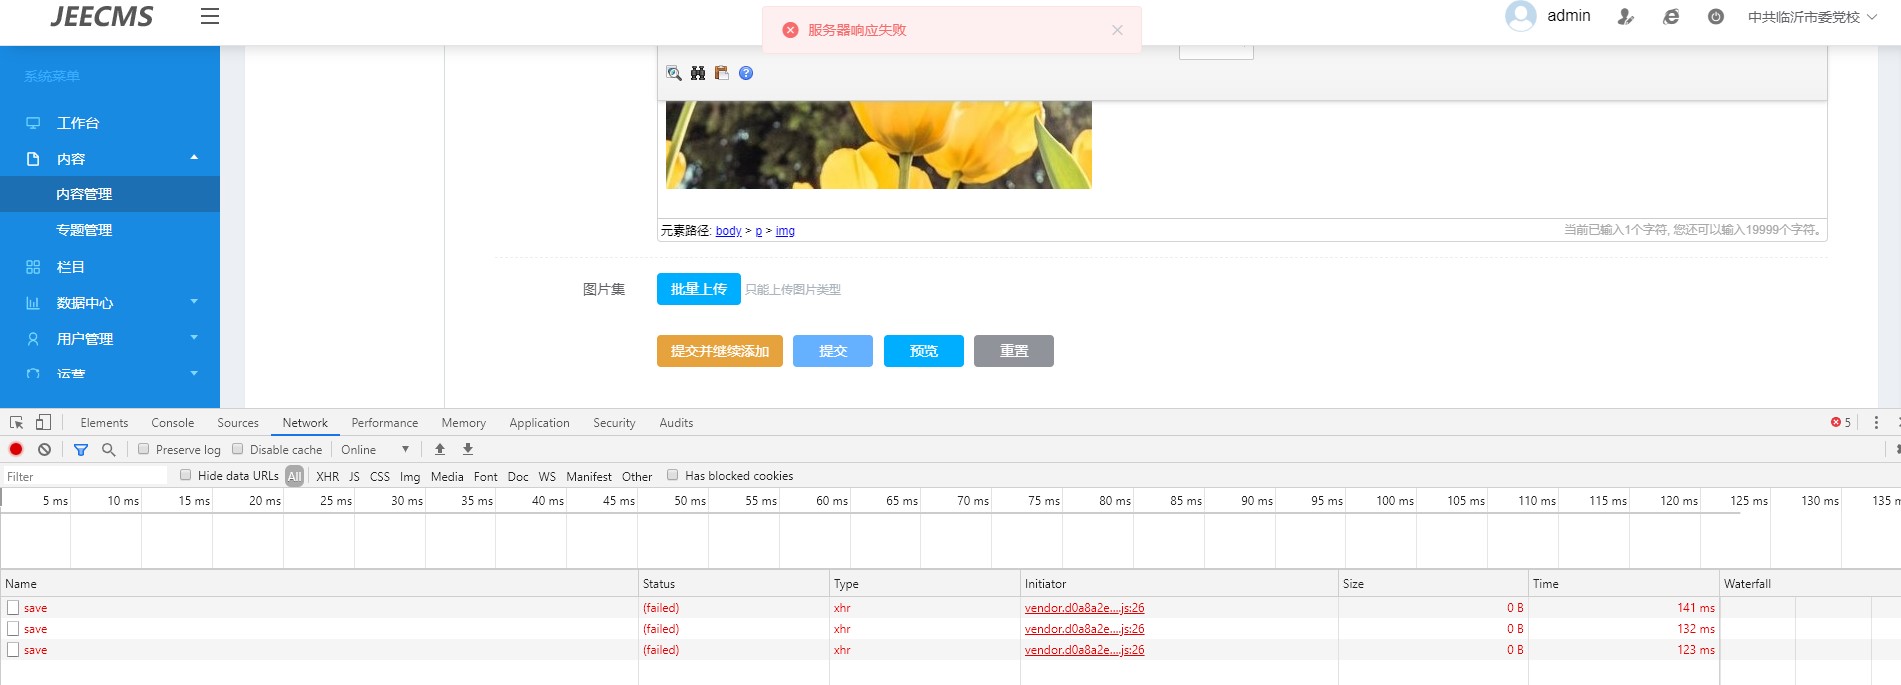1901x685 pixels.
Task: Click the edit profile icon next to admin
Action: 1625,17
